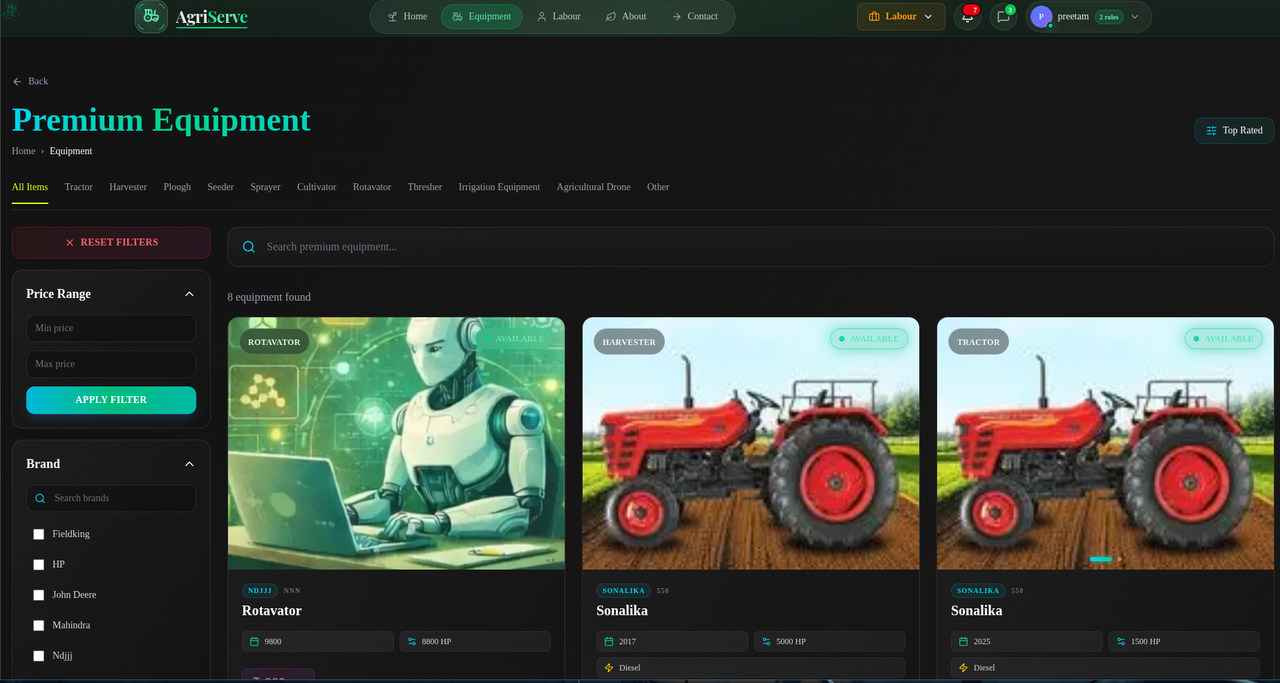Click calendar icon beside 2017 on Sonalika card
The height and width of the screenshot is (683, 1280).
(609, 642)
